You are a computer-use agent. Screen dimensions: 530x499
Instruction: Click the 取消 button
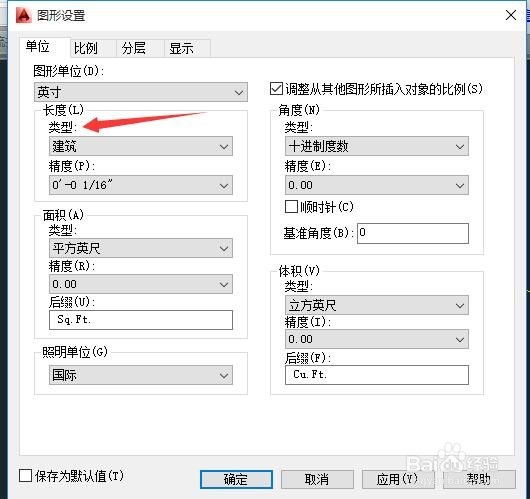(x=317, y=479)
